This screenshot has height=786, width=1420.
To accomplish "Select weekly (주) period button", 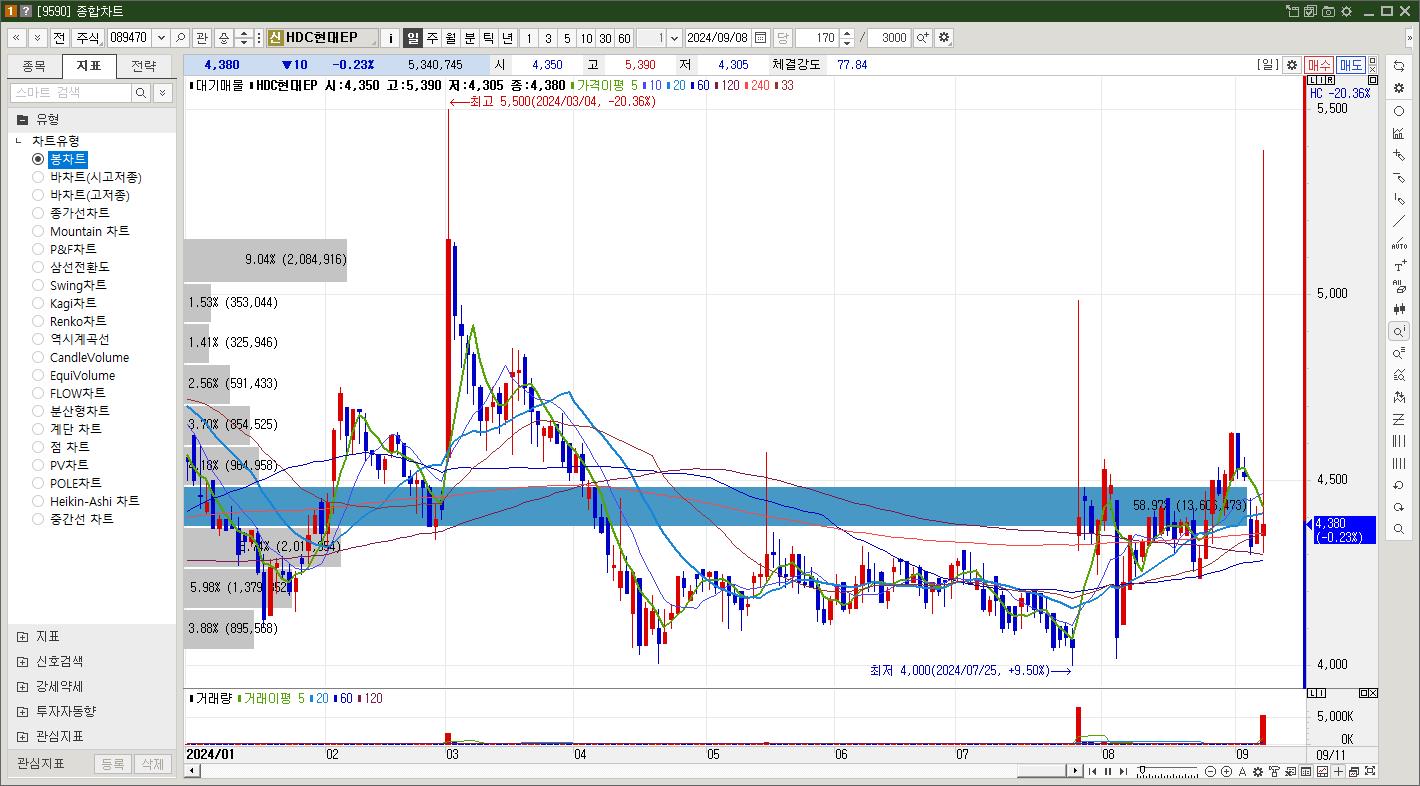I will (432, 38).
